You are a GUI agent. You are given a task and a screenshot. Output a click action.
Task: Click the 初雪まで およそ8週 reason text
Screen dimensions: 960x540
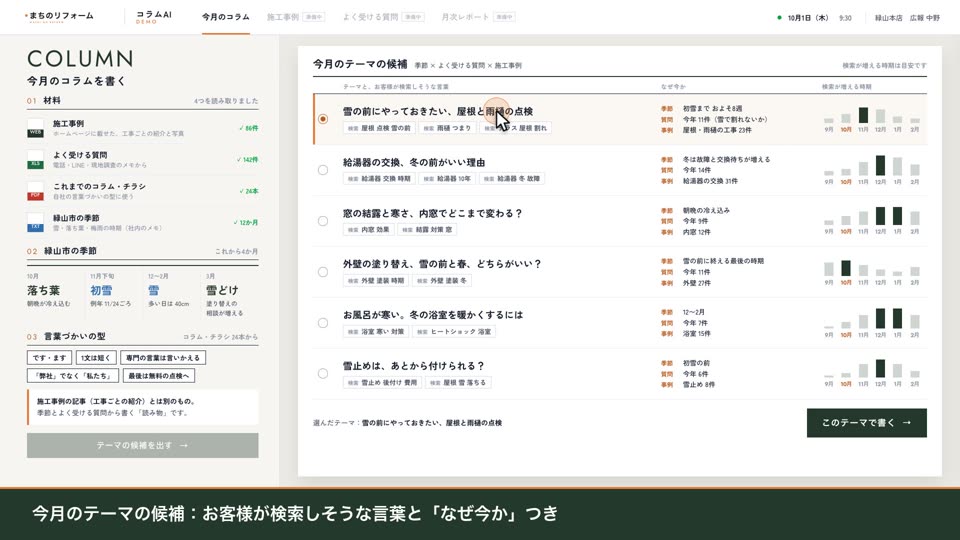pos(713,108)
